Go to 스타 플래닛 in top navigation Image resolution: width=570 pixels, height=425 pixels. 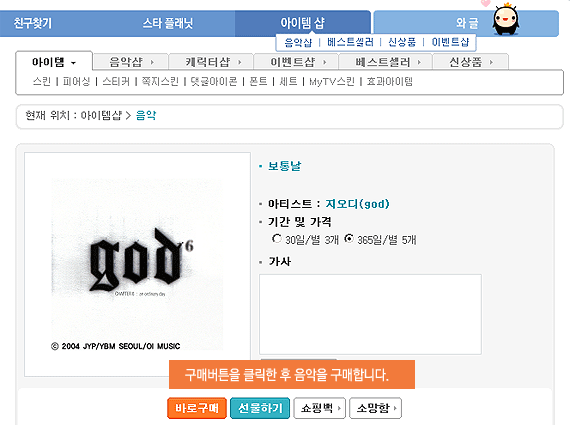[x=168, y=23]
